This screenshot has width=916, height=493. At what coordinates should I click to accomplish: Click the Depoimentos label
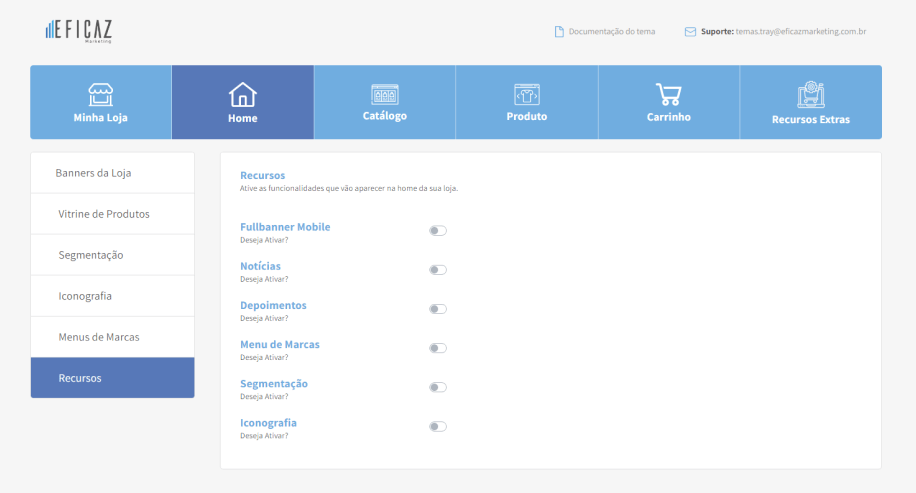(x=273, y=305)
